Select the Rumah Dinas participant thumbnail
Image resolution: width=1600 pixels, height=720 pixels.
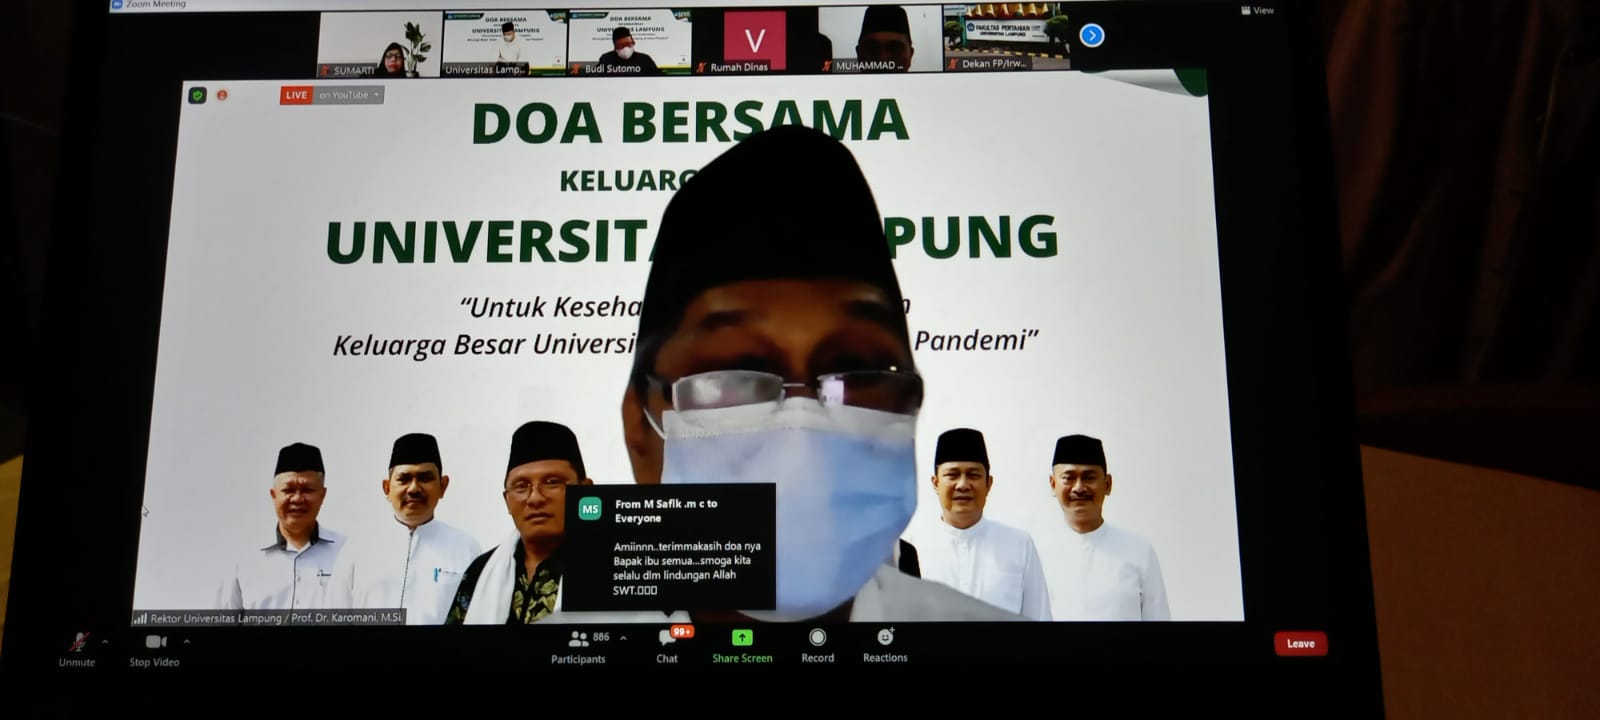point(755,41)
